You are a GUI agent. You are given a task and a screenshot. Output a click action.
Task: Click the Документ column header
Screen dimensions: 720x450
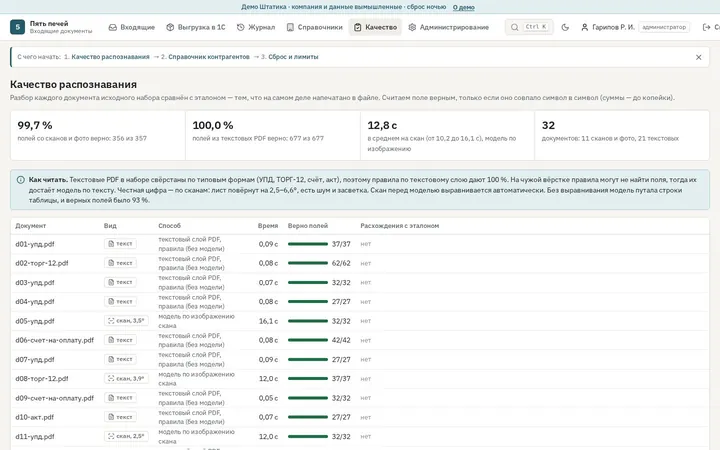click(31, 226)
